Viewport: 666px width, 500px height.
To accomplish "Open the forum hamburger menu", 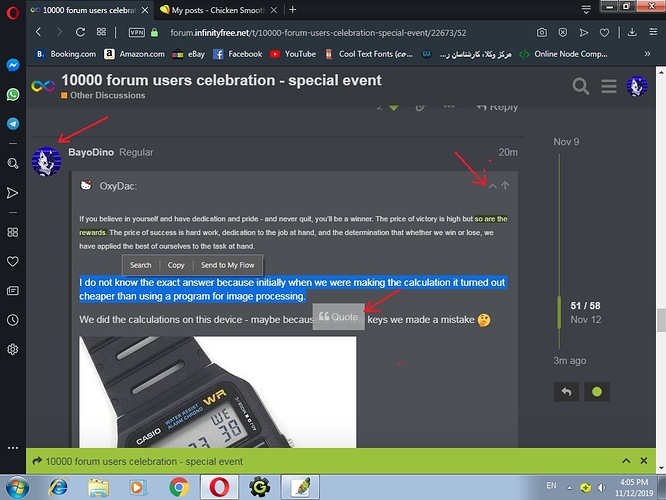I will 609,86.
